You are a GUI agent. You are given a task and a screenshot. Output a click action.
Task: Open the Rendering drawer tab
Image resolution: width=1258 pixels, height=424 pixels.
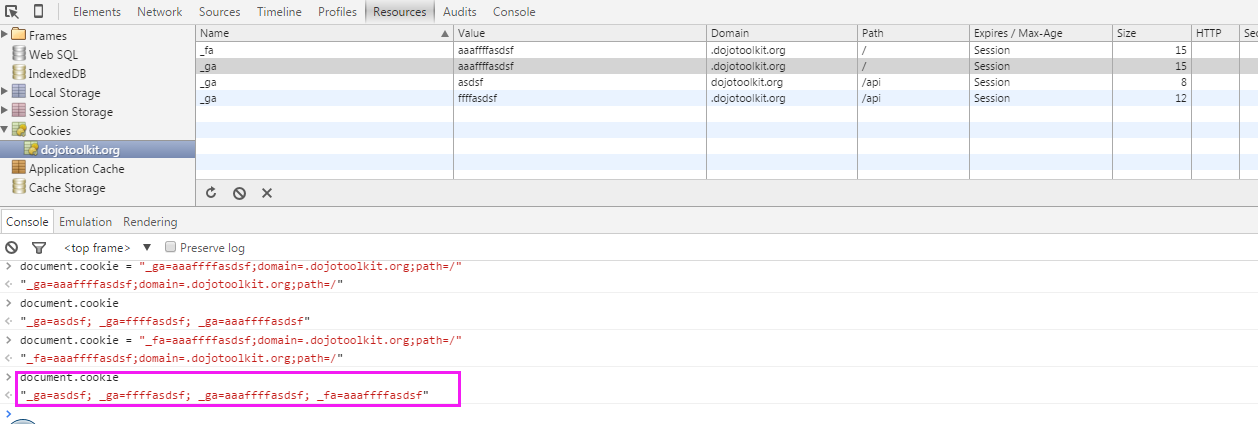(150, 222)
